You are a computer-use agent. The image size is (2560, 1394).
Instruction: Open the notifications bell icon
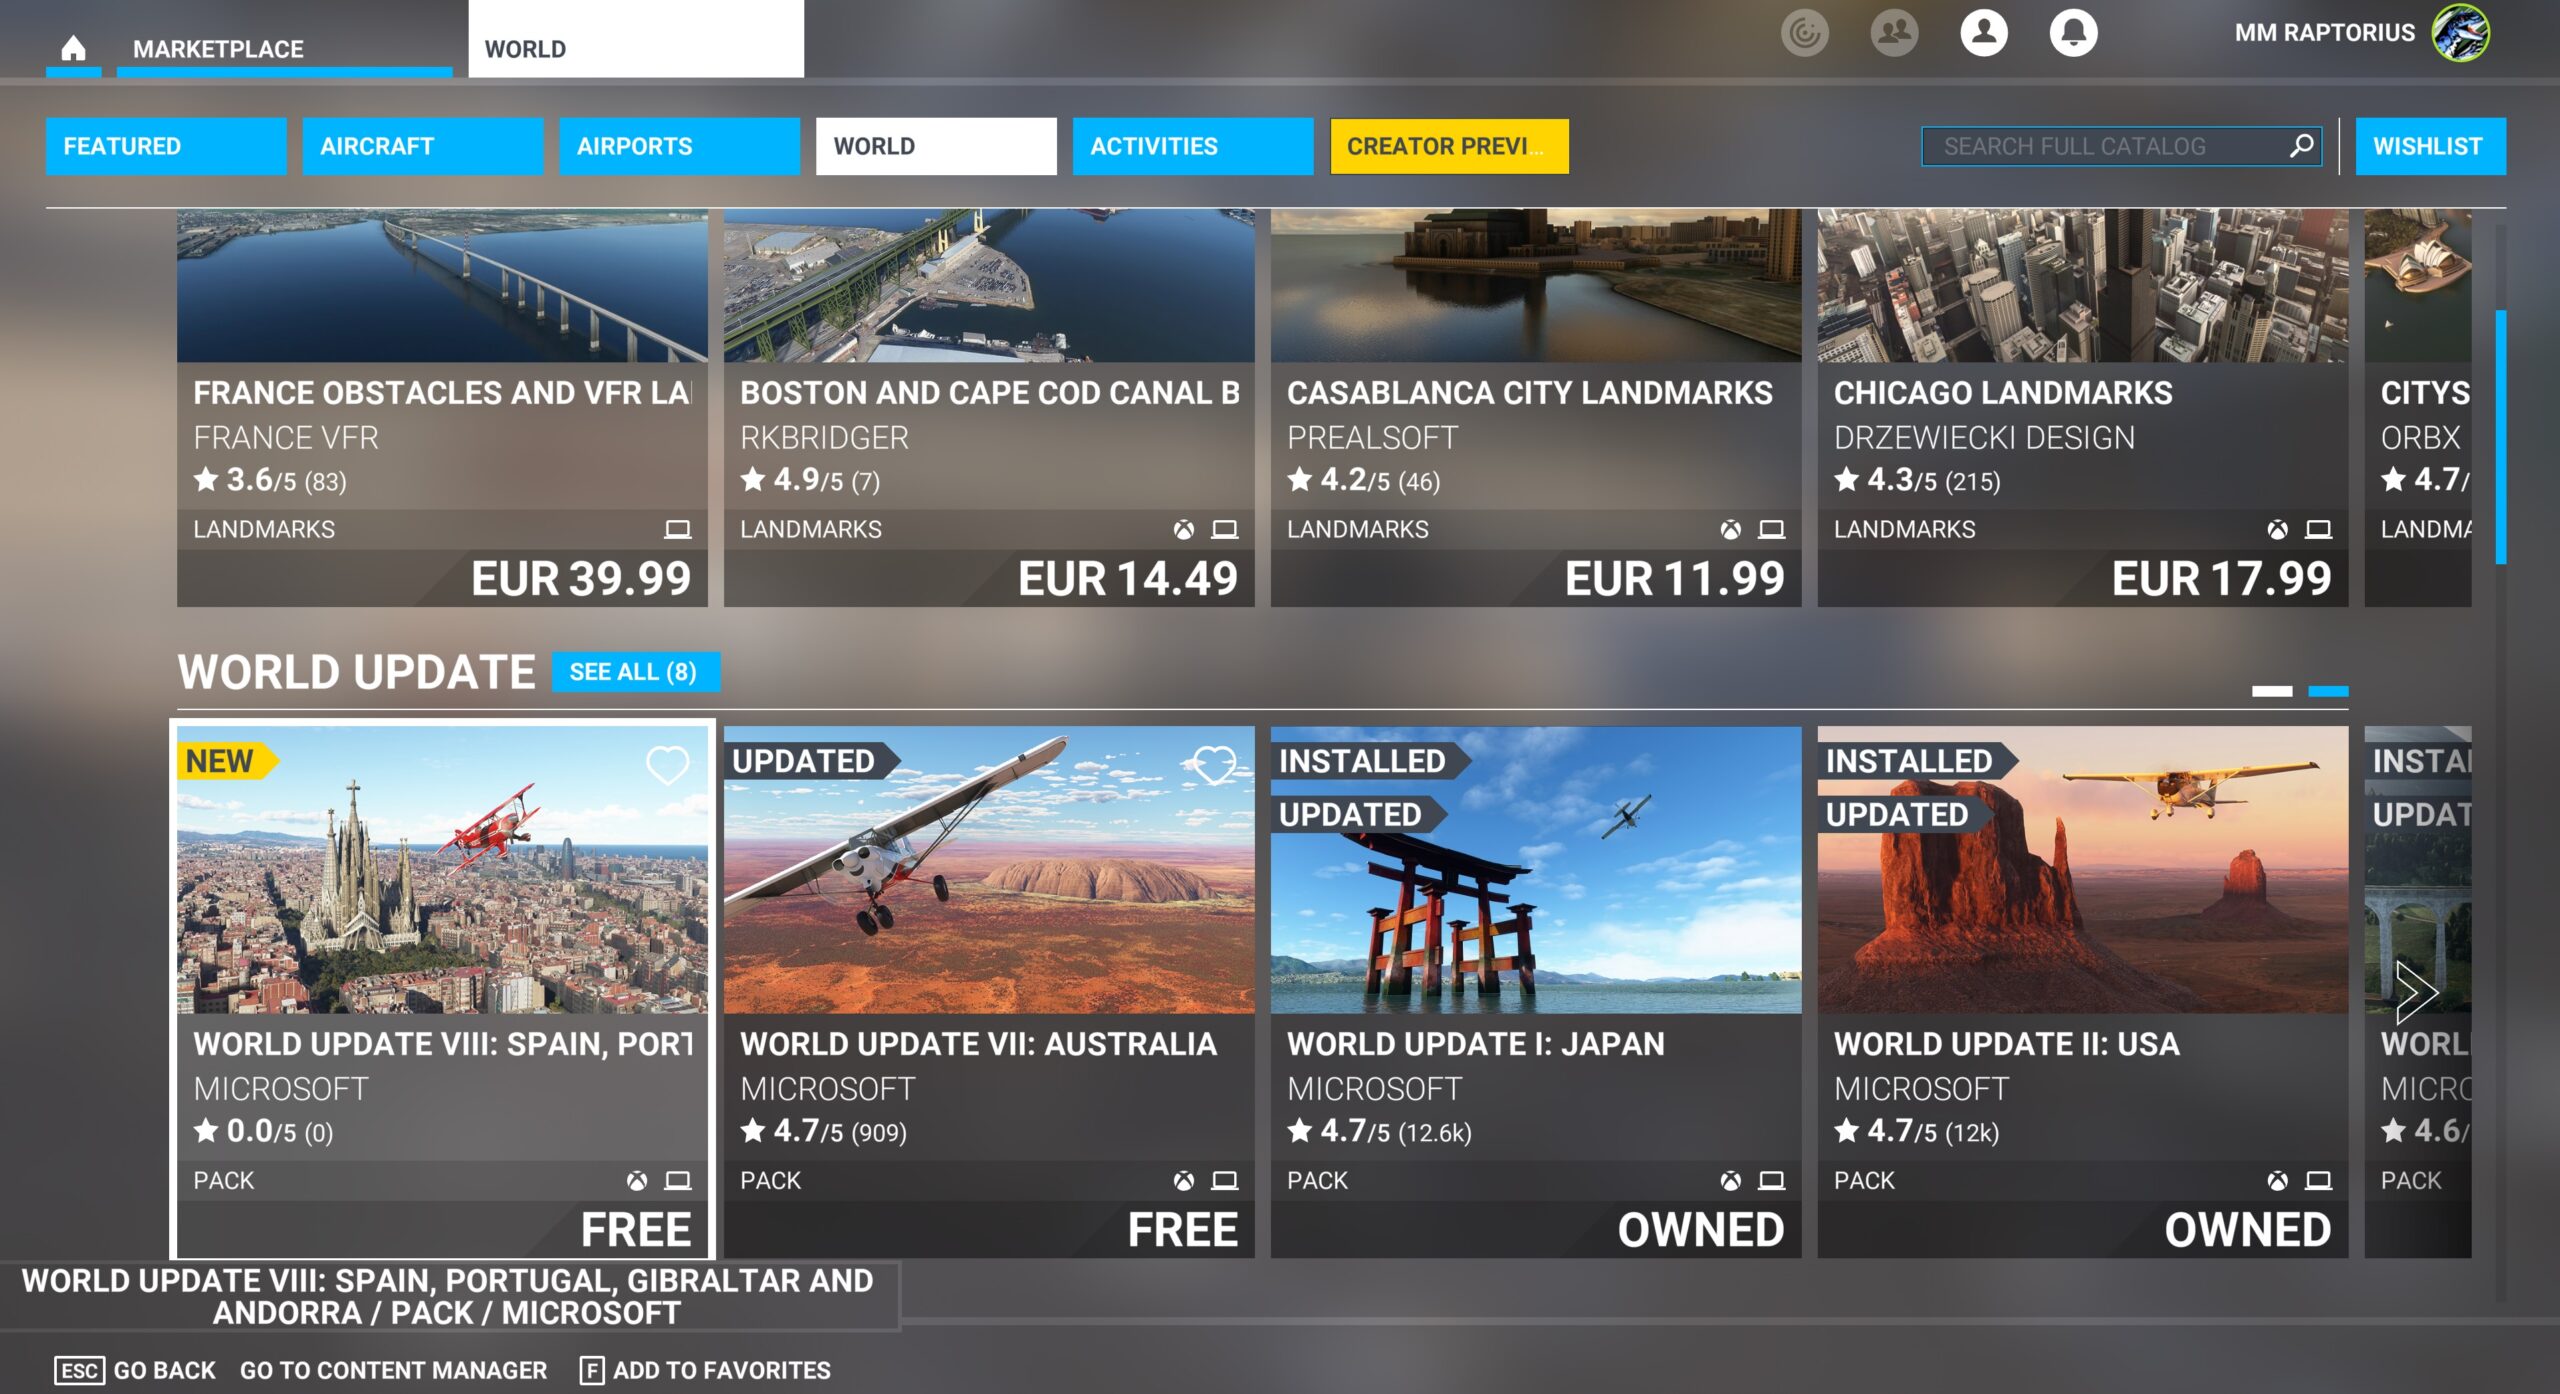(x=2073, y=33)
